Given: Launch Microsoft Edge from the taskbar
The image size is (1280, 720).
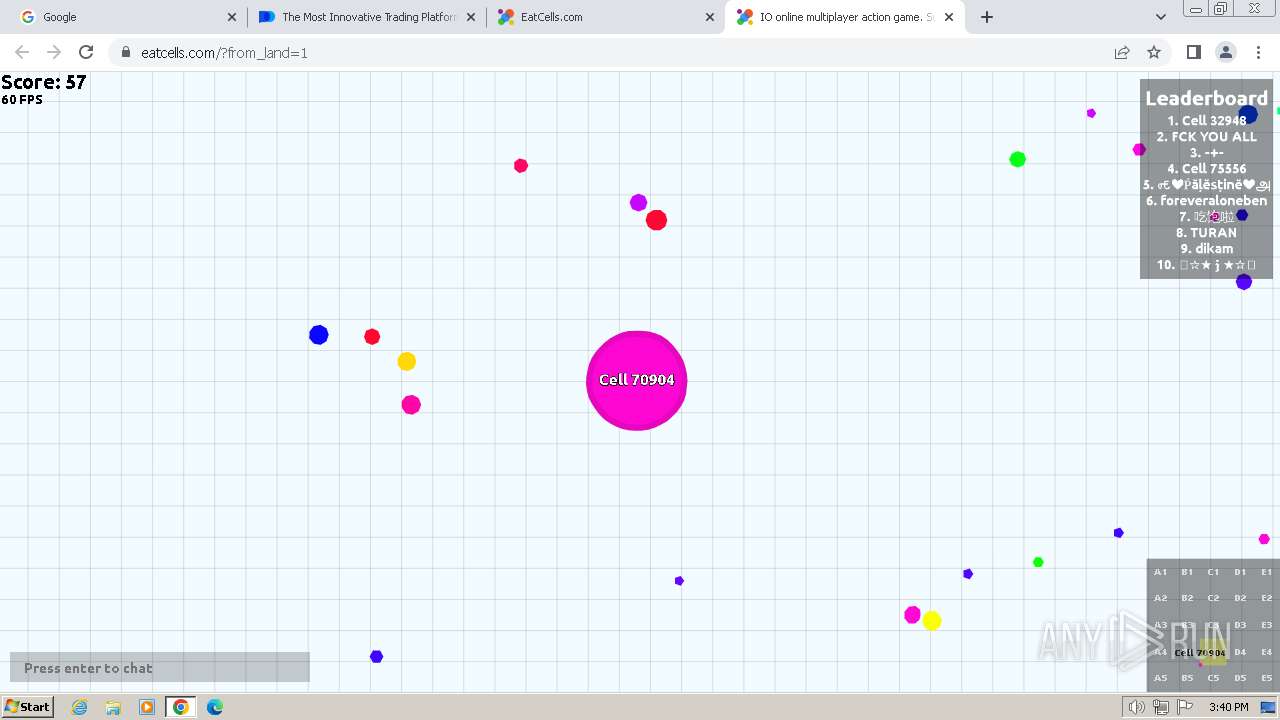Looking at the screenshot, I should [x=215, y=707].
